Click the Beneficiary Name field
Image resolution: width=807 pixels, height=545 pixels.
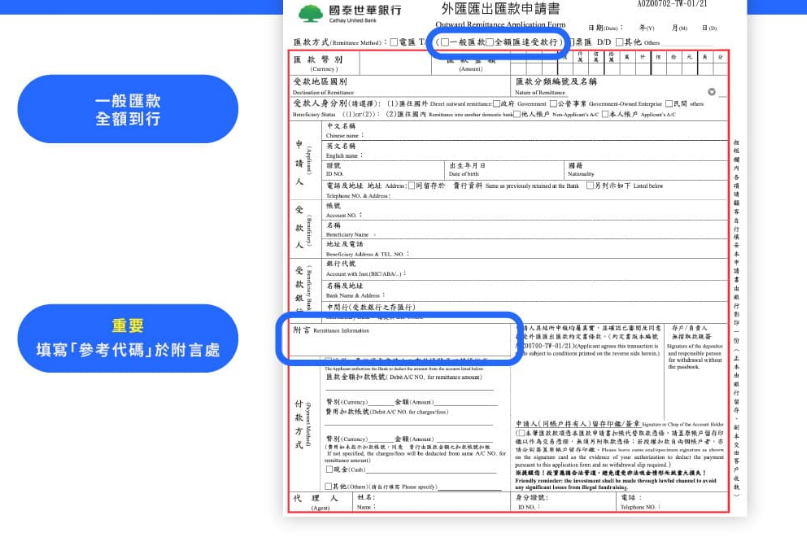524,230
